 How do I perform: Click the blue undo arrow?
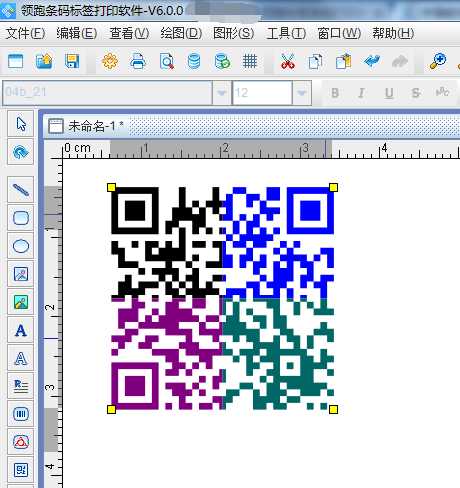[x=372, y=61]
